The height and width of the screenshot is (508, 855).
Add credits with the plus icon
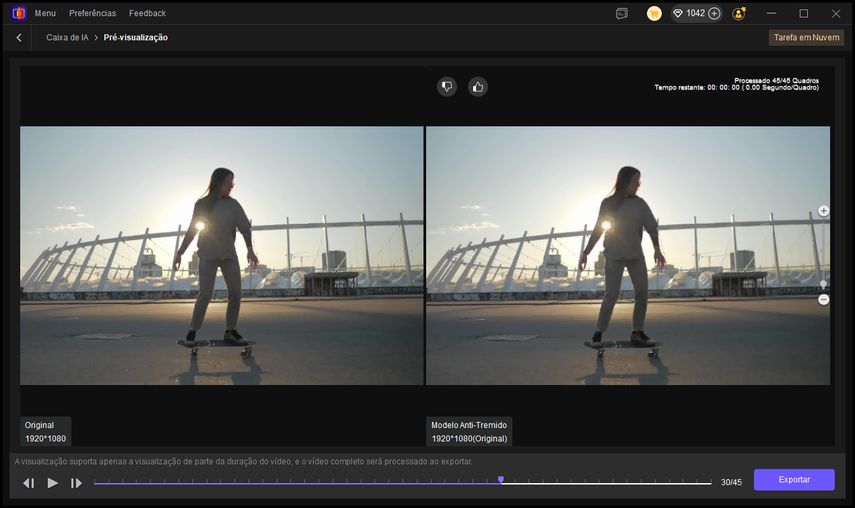pyautogui.click(x=714, y=14)
